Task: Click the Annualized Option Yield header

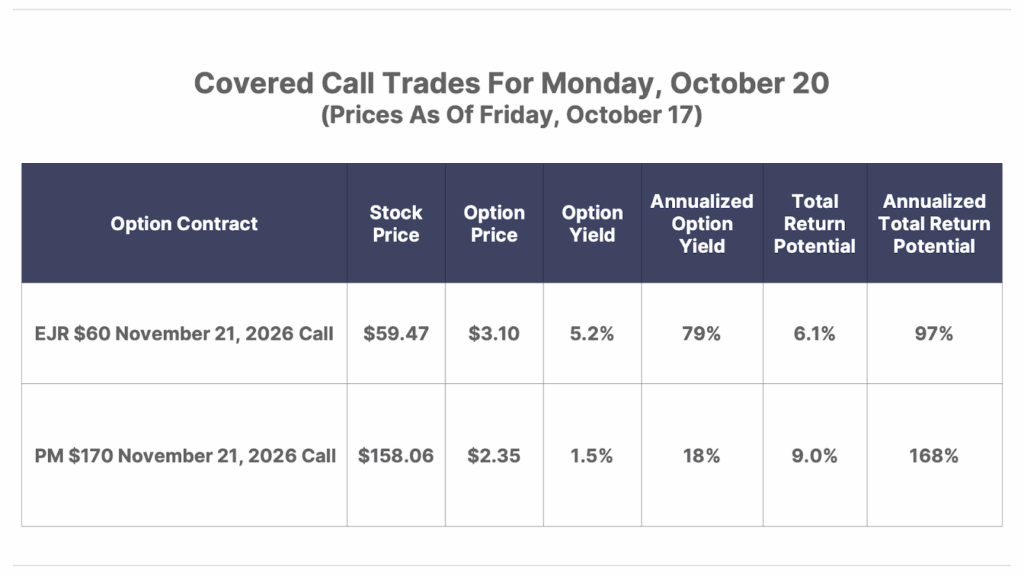Action: click(x=702, y=224)
